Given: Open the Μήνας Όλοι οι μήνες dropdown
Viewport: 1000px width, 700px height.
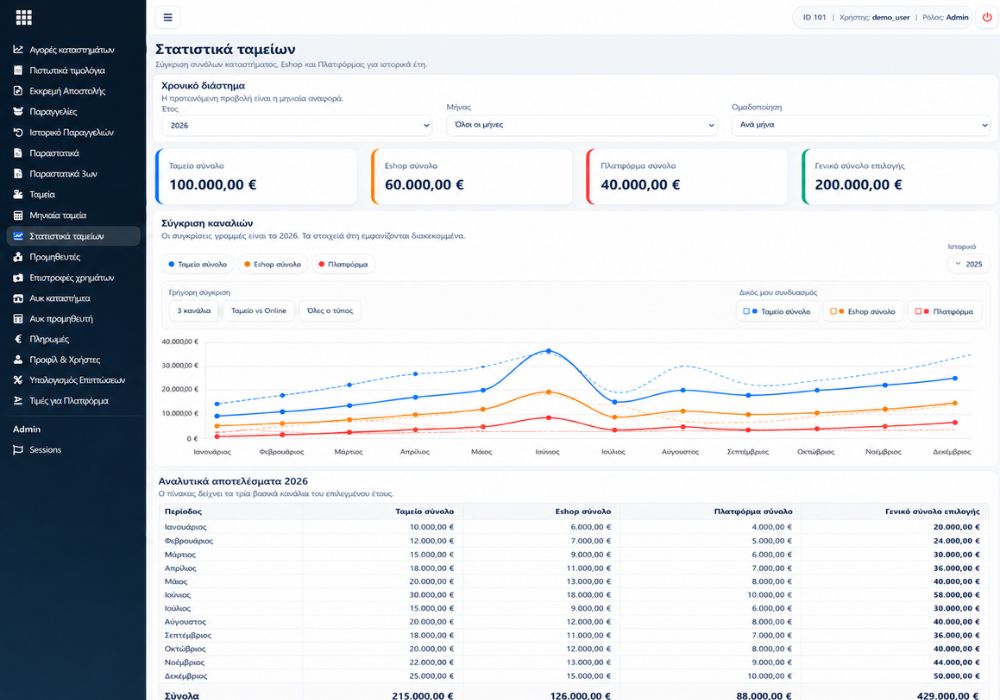Looking at the screenshot, I should [x=582, y=125].
